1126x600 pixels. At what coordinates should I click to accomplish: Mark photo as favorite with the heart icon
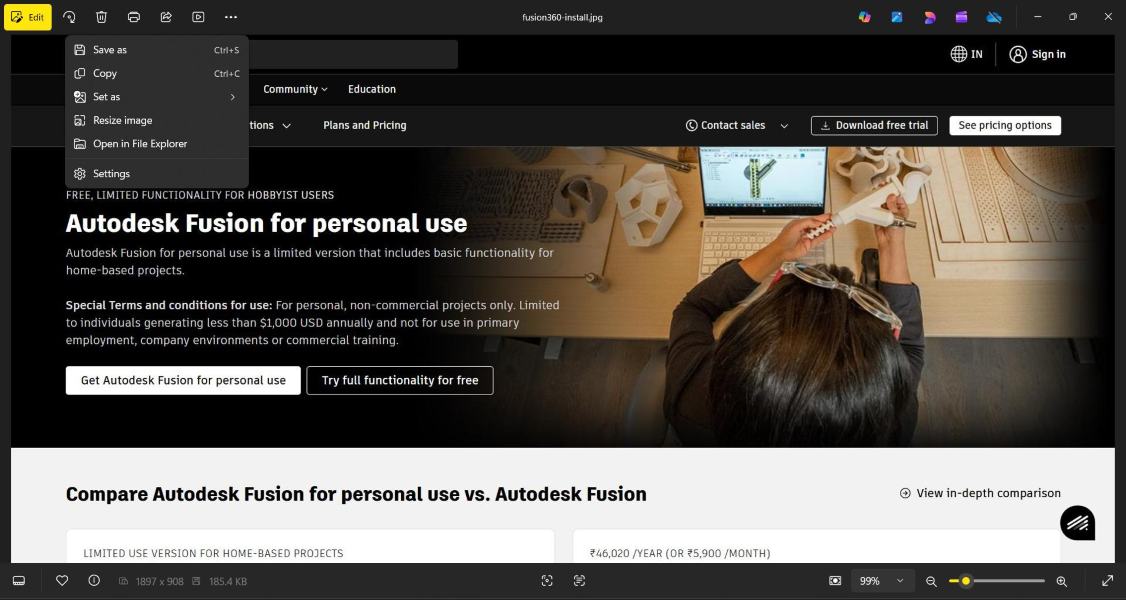click(x=62, y=581)
